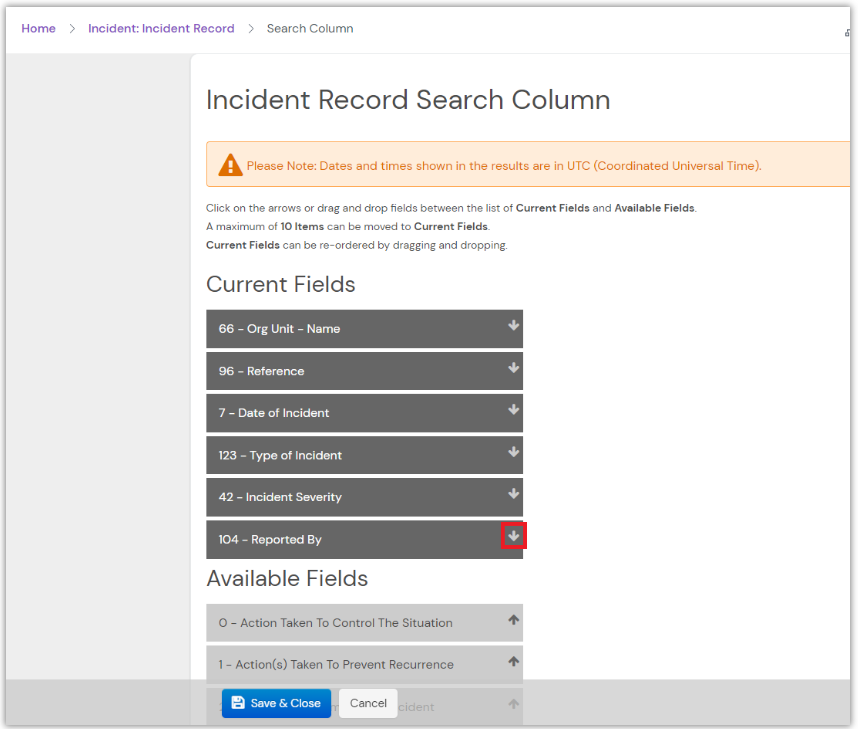The image size is (858, 729).
Task: Select the 66 - Org Unit - Name field label
Action: (x=279, y=329)
